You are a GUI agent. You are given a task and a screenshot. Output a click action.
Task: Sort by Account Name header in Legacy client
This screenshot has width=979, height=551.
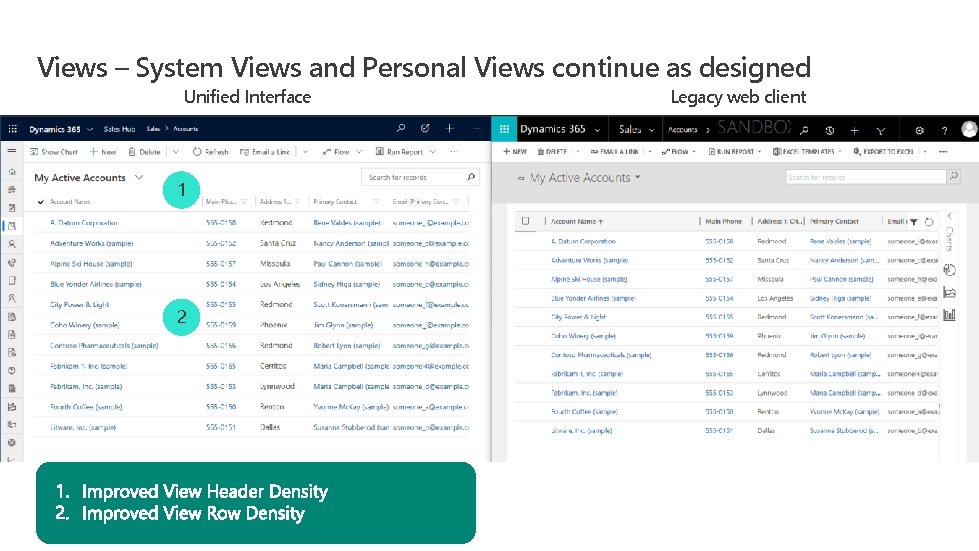577,222
